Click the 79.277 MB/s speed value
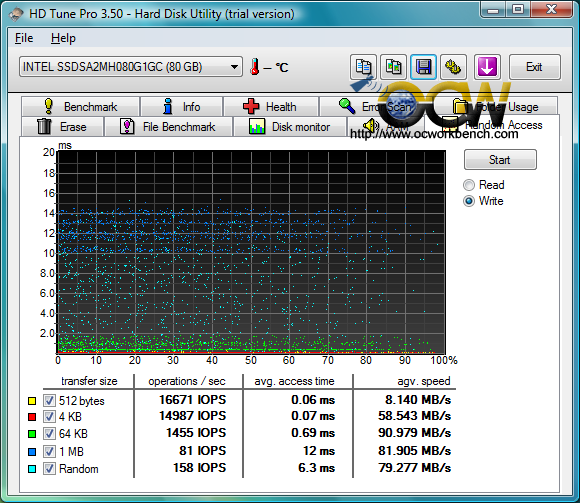The width and height of the screenshot is (580, 503). point(414,468)
